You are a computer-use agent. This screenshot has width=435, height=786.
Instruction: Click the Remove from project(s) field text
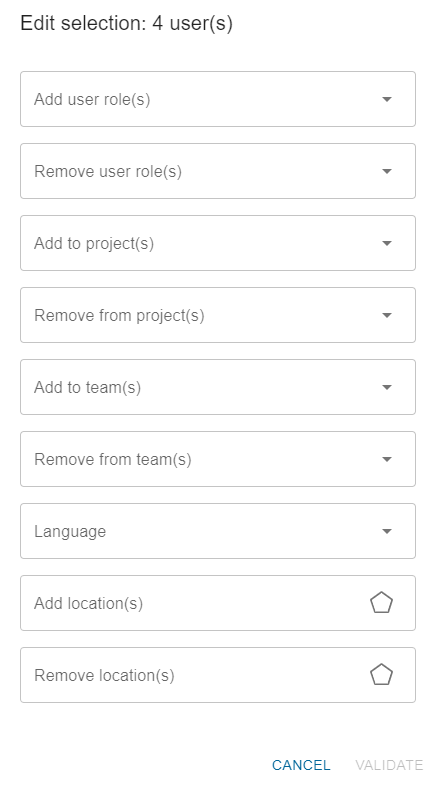(119, 315)
